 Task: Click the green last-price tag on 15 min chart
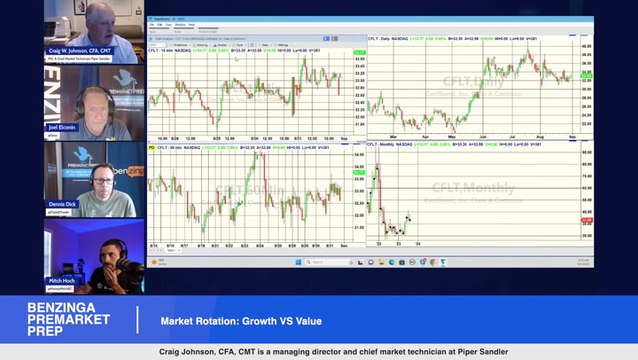coord(359,52)
